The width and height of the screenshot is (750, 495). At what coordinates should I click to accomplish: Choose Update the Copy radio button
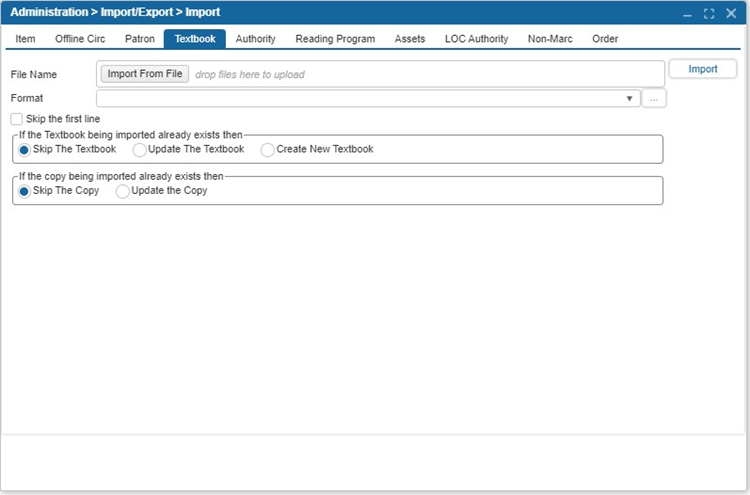[x=123, y=191]
